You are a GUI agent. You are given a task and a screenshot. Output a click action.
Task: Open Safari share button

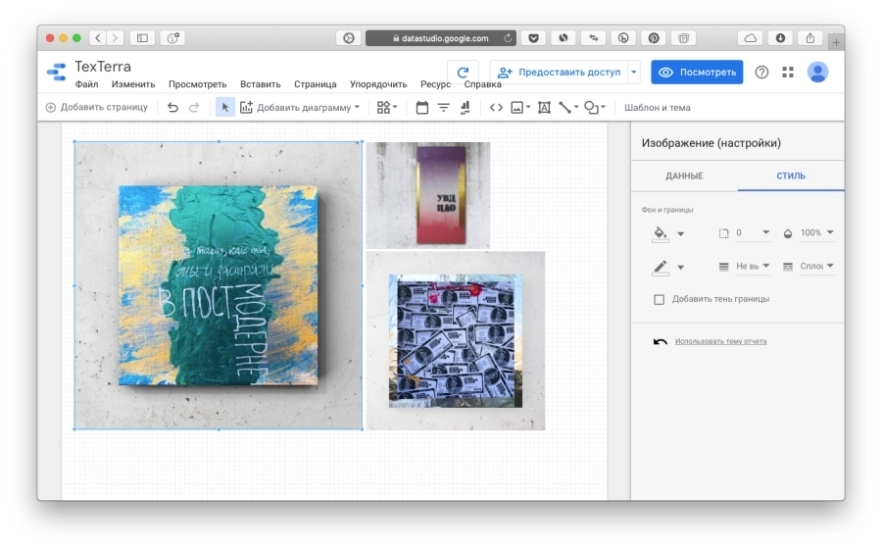pos(810,38)
